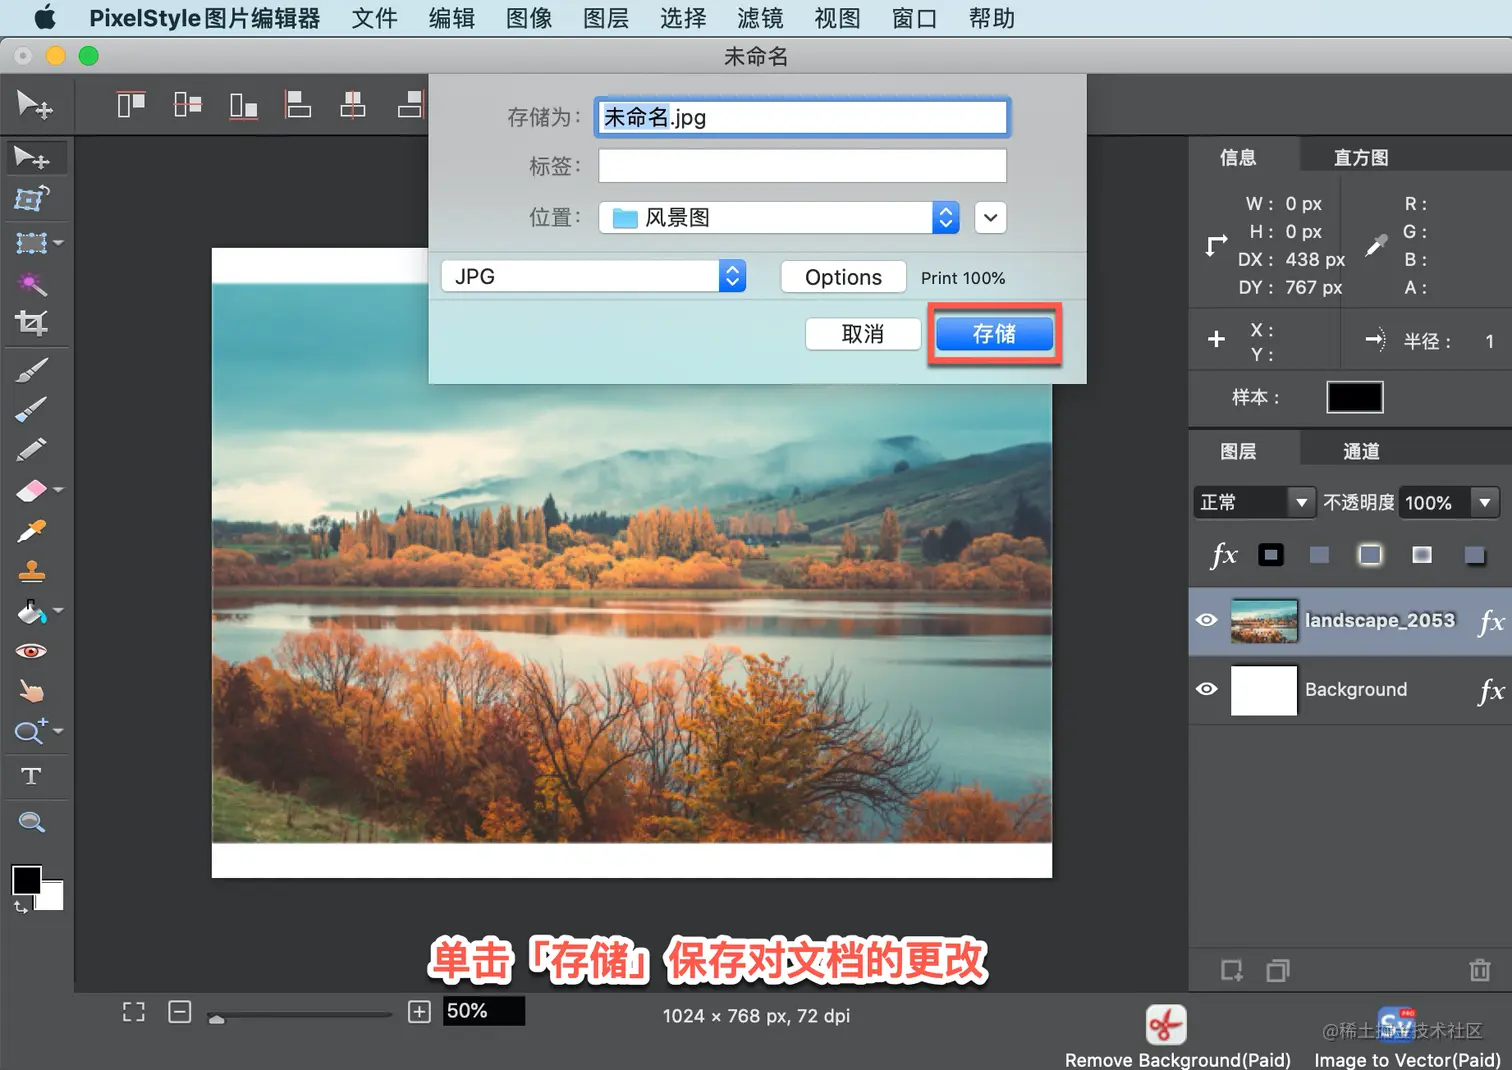Click the zoom slider handle

click(x=216, y=1018)
